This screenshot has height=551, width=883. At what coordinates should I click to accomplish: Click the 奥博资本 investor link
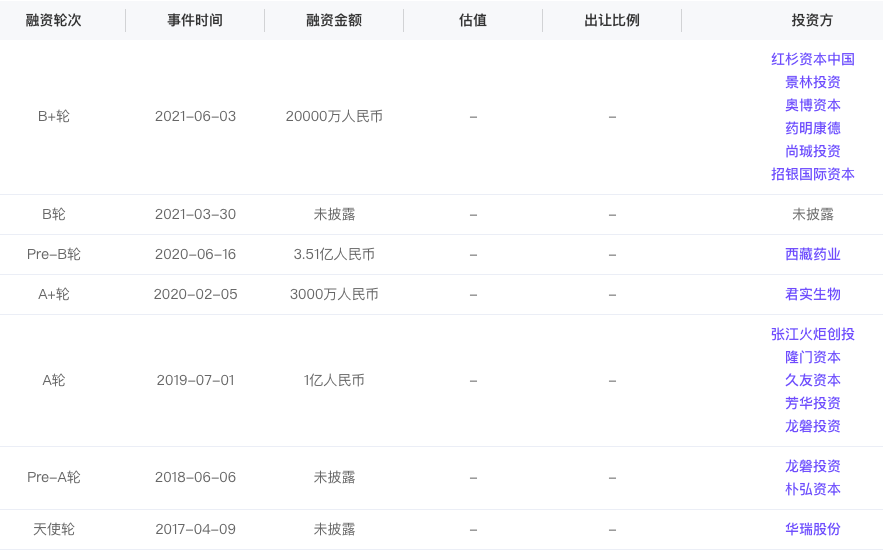tap(812, 105)
